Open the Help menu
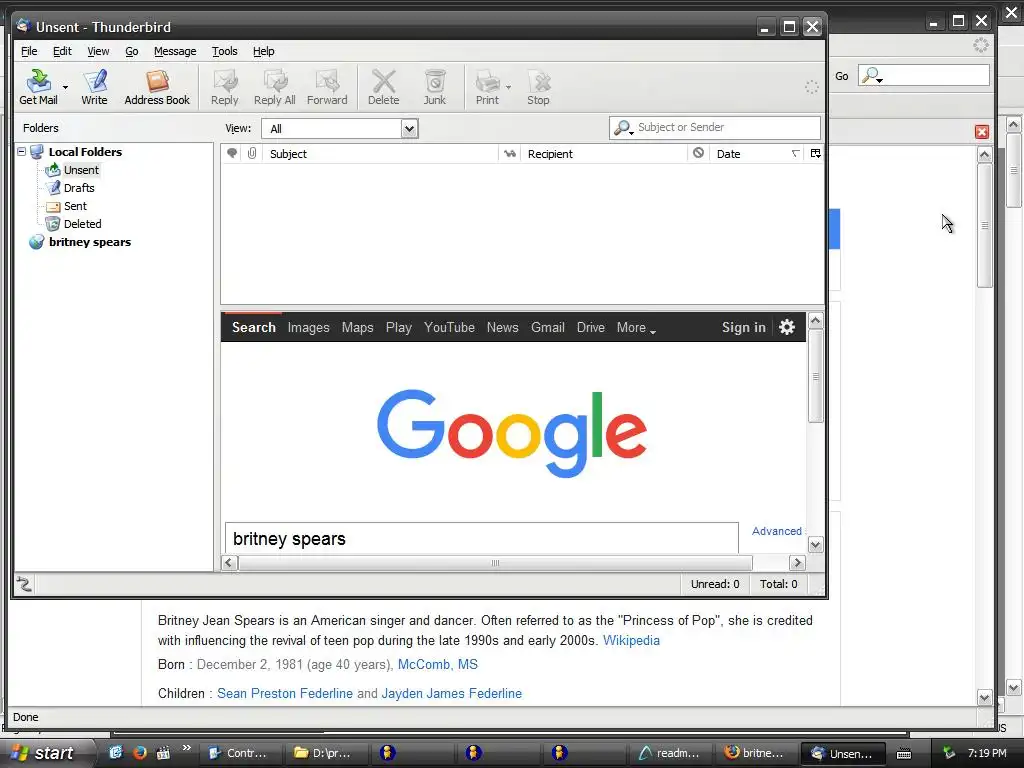Image resolution: width=1024 pixels, height=768 pixels. click(263, 51)
